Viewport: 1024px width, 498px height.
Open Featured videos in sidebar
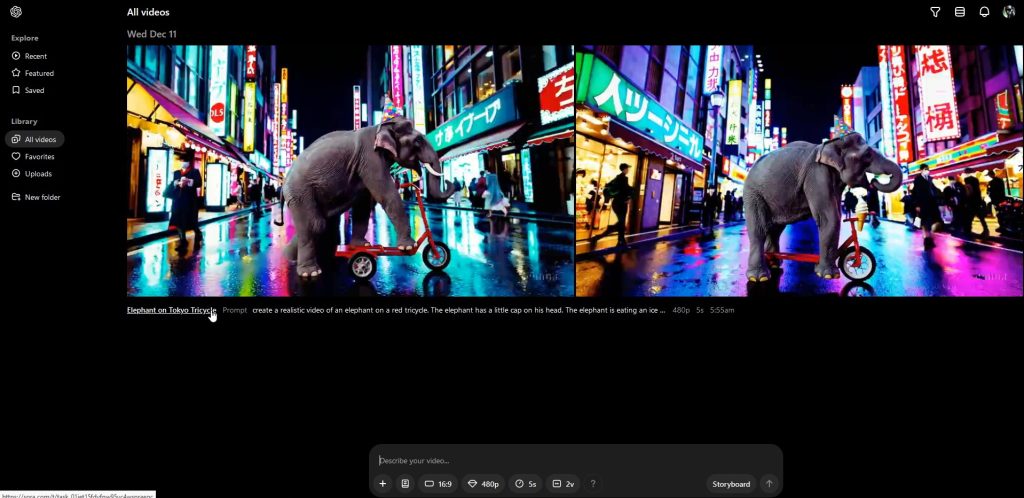(39, 73)
